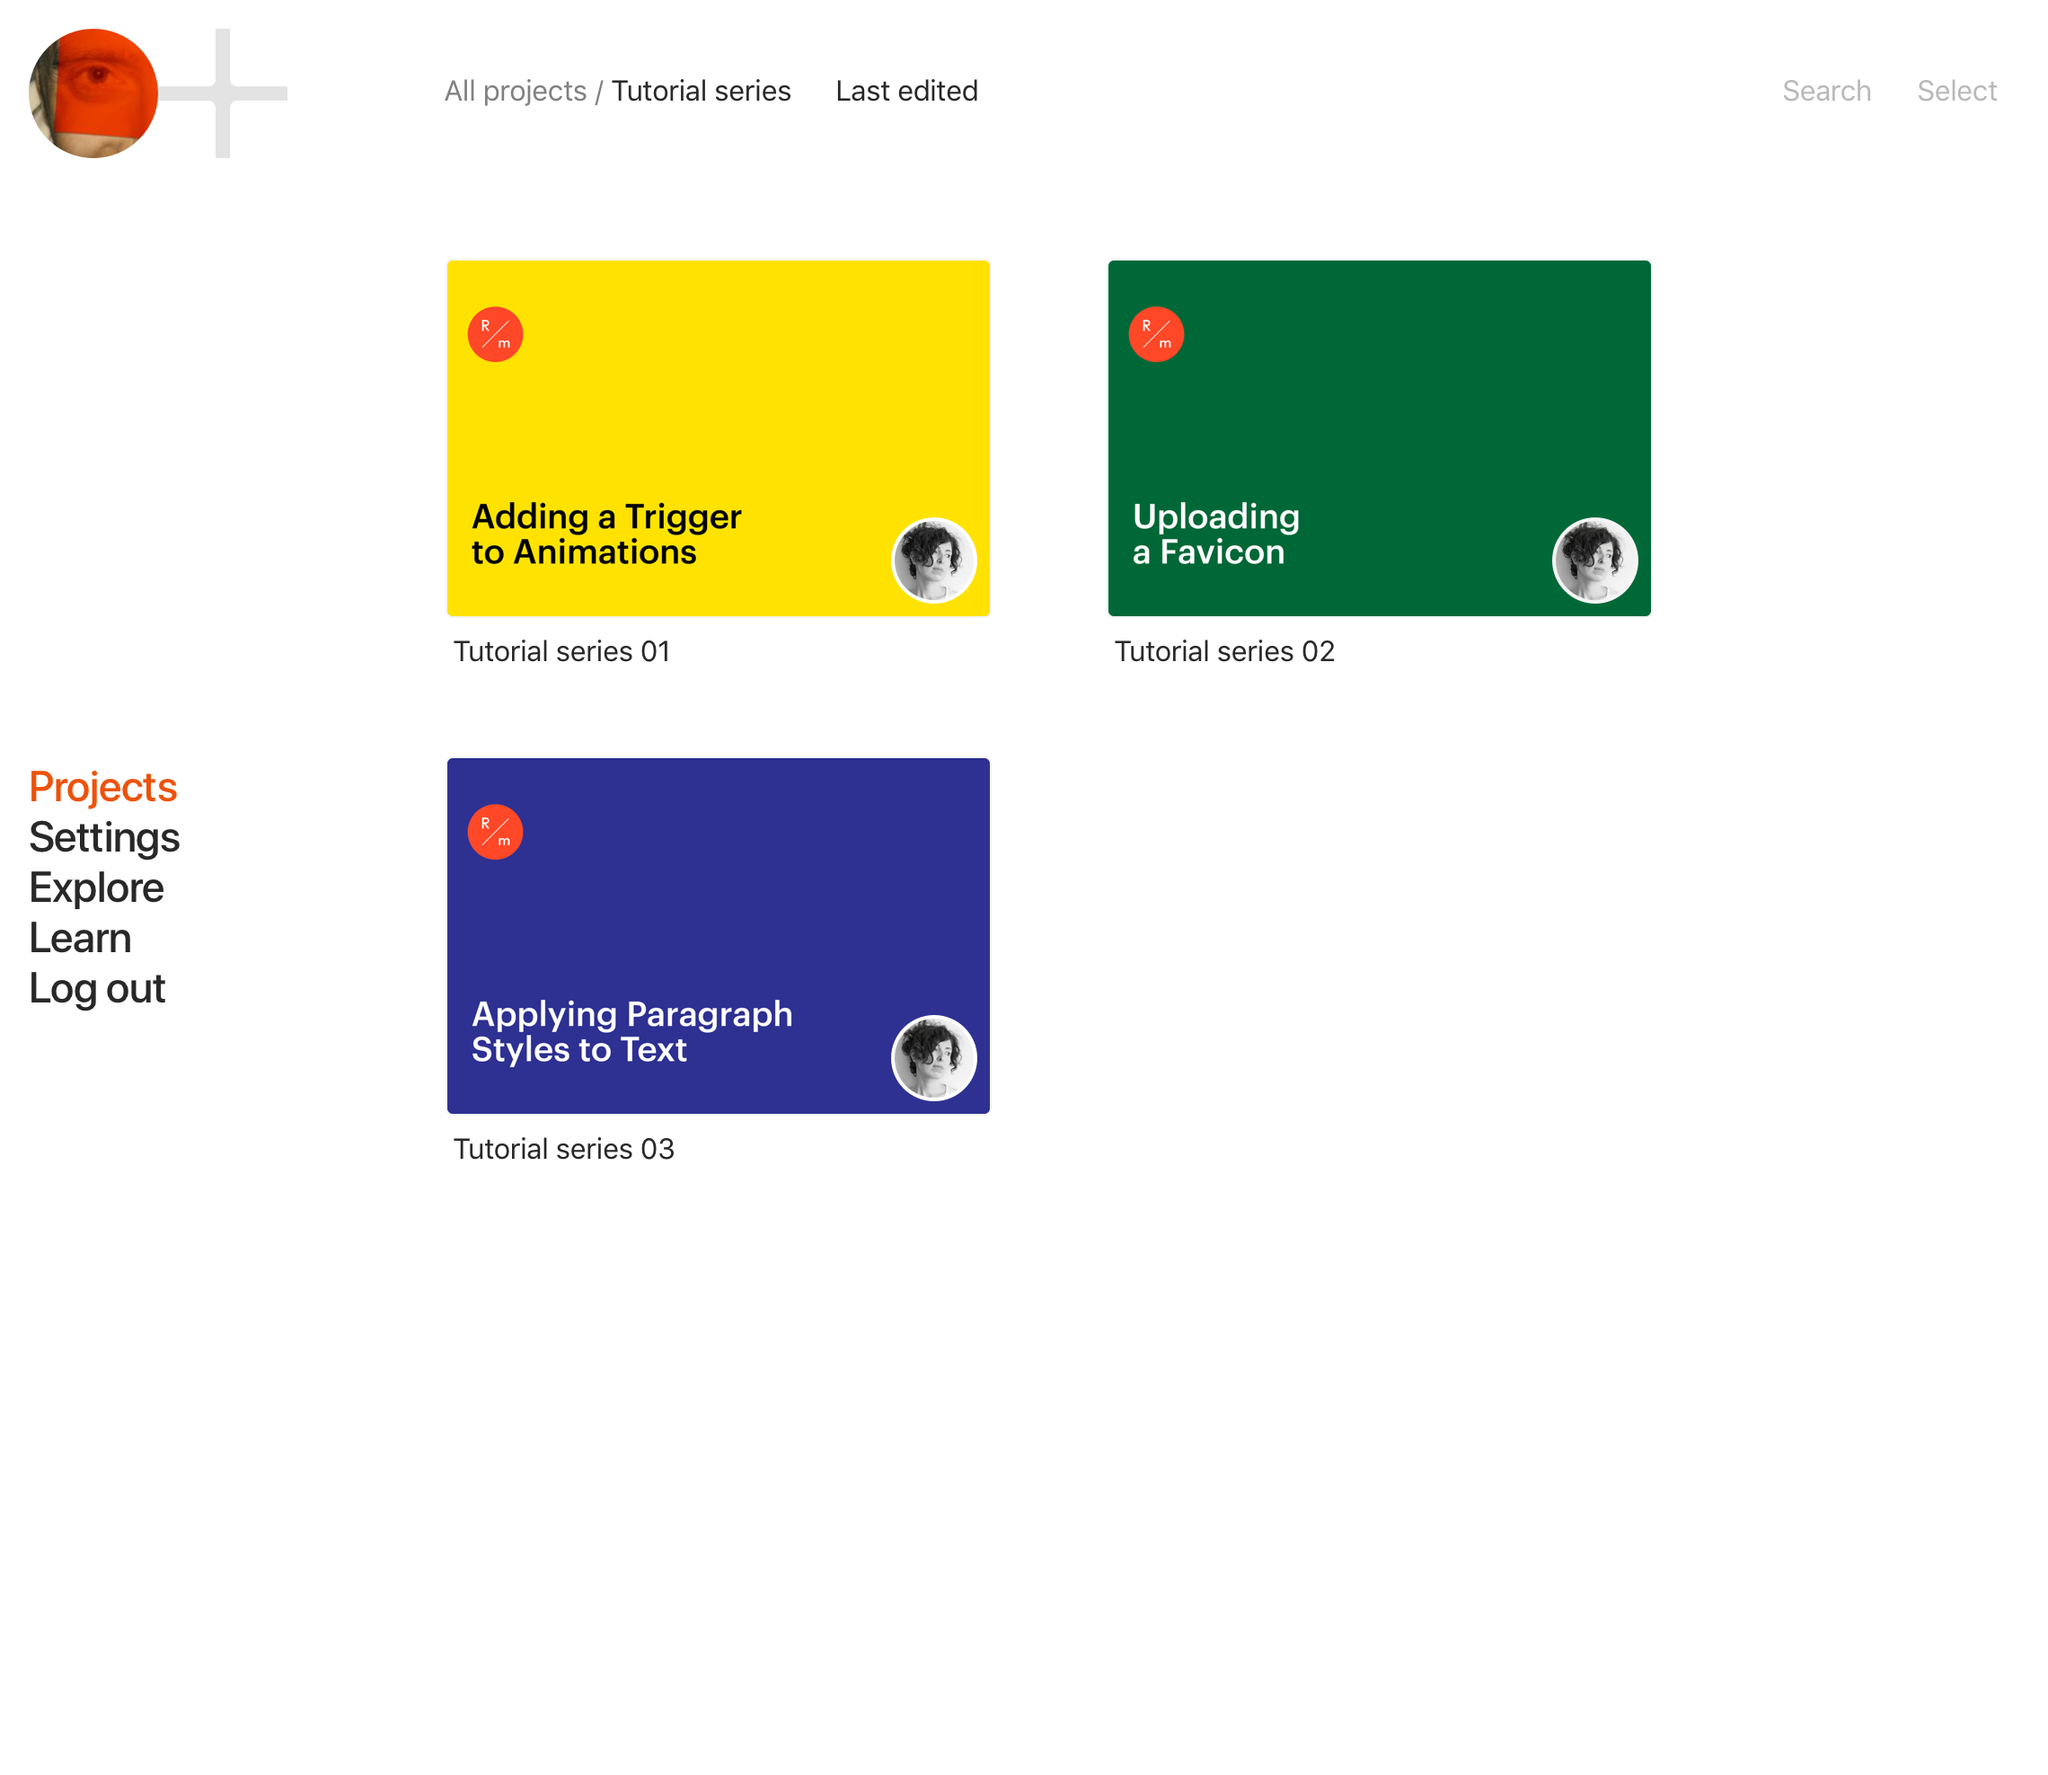Click the Tutorial series 01 title
This screenshot has width=2048, height=1775.
tap(562, 651)
